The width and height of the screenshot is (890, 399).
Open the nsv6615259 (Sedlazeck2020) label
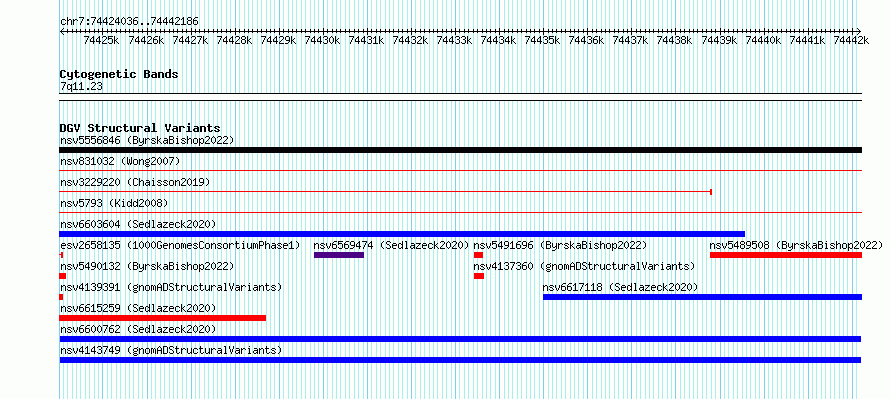pyautogui.click(x=138, y=308)
